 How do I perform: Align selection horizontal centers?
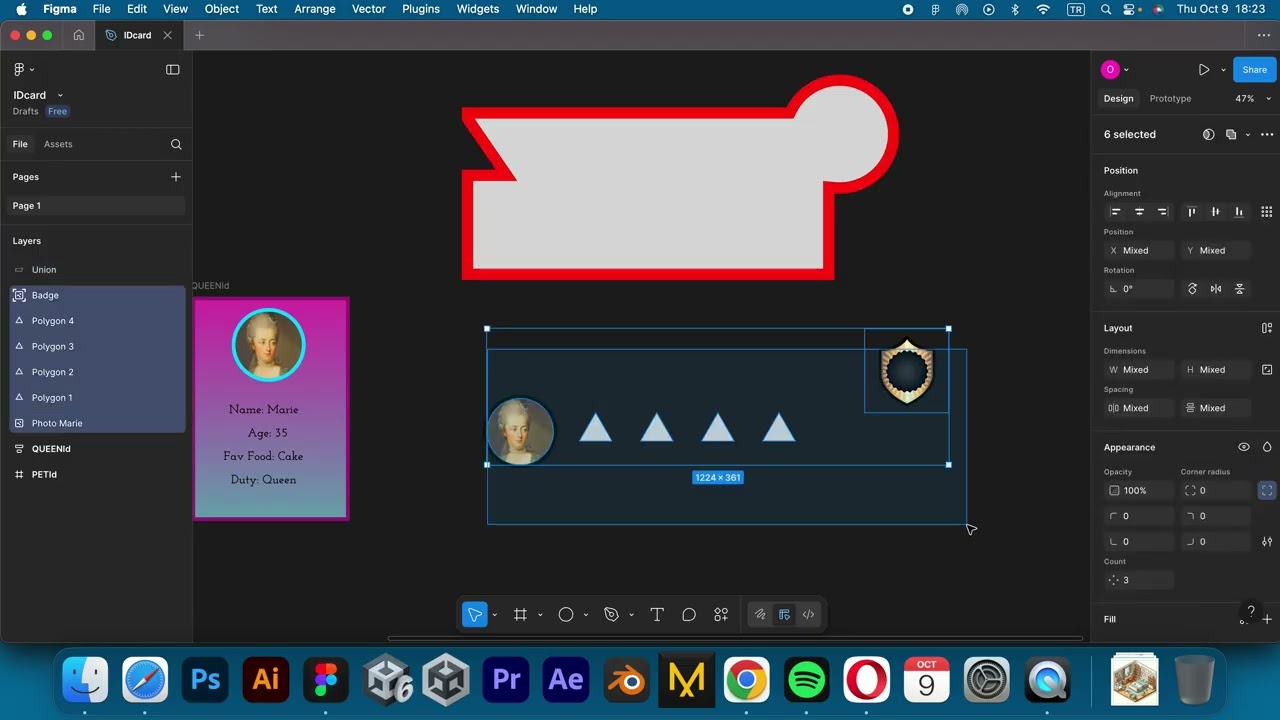coord(1139,212)
